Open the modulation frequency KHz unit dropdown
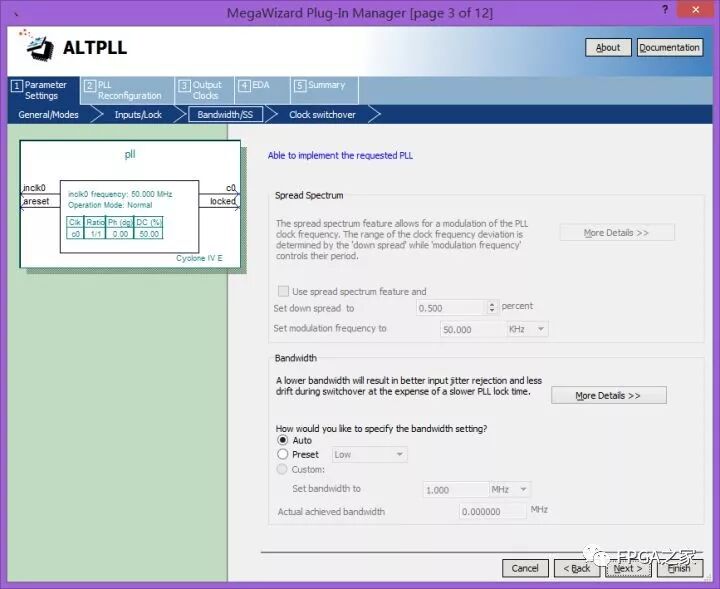Screen dimensions: 720x589 527,329
